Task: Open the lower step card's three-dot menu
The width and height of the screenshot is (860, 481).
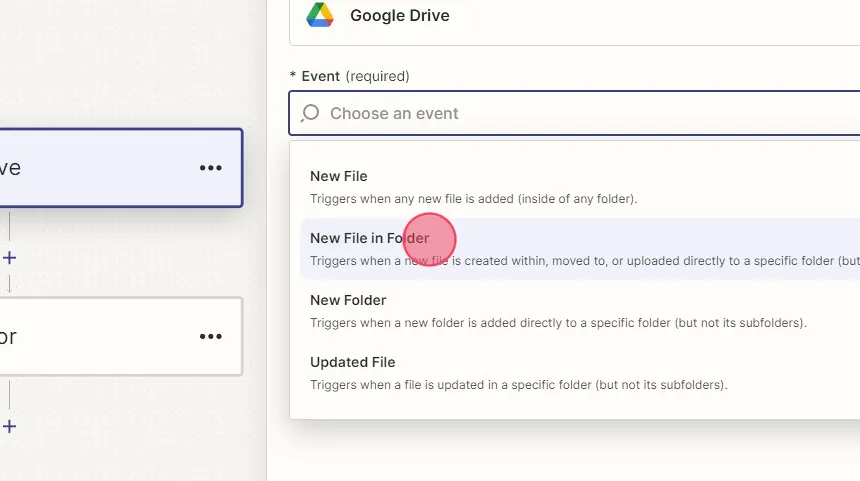Action: pos(211,336)
